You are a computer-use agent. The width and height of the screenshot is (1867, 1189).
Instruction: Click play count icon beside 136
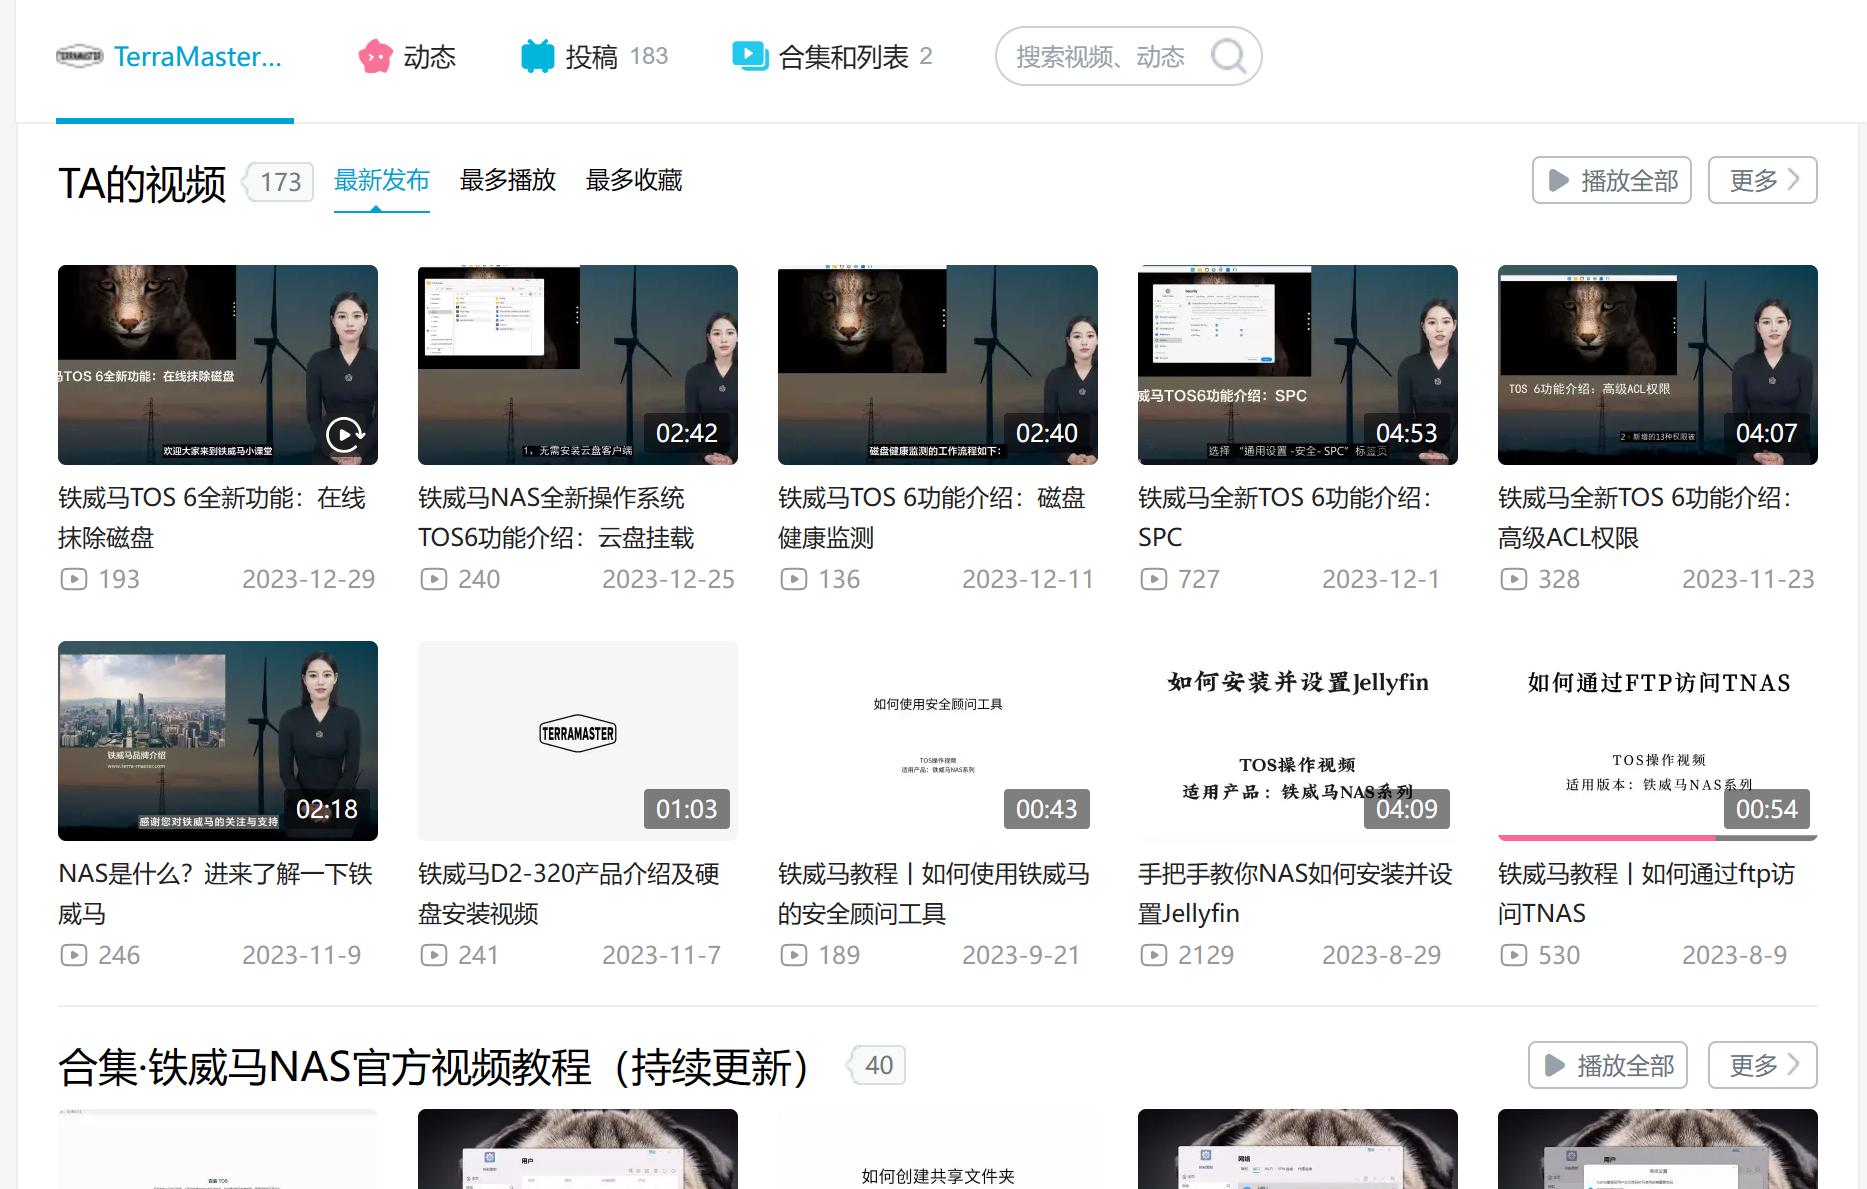click(794, 579)
